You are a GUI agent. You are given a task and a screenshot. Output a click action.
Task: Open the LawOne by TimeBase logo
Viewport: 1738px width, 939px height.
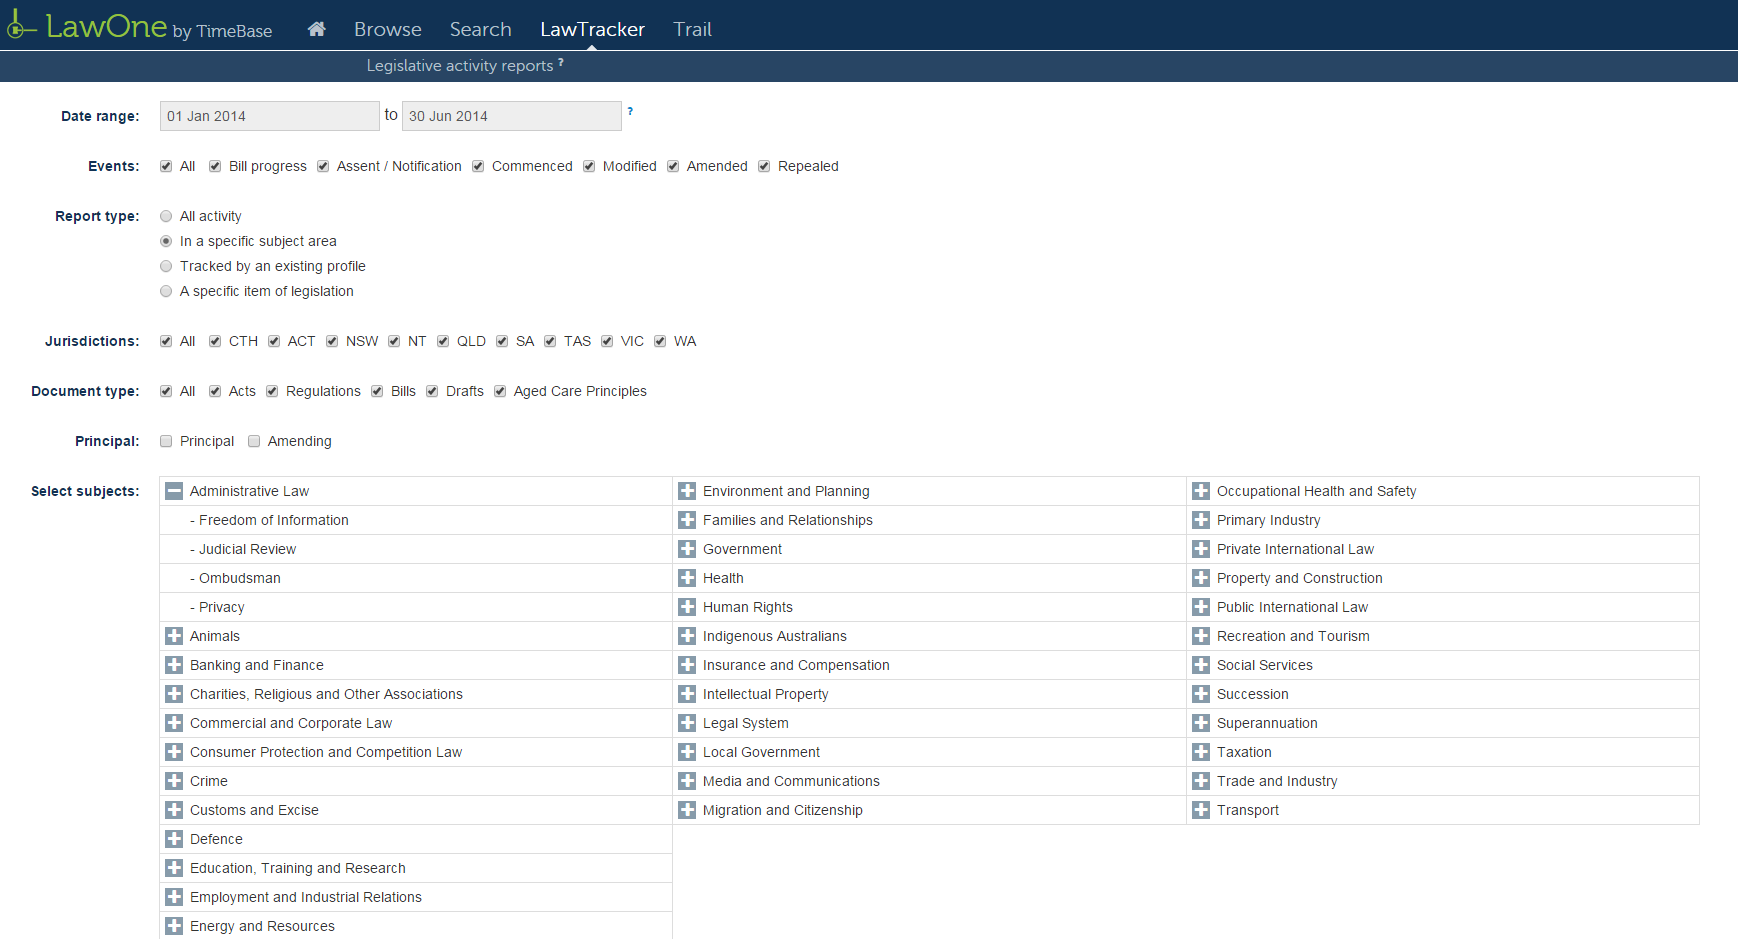(x=140, y=27)
